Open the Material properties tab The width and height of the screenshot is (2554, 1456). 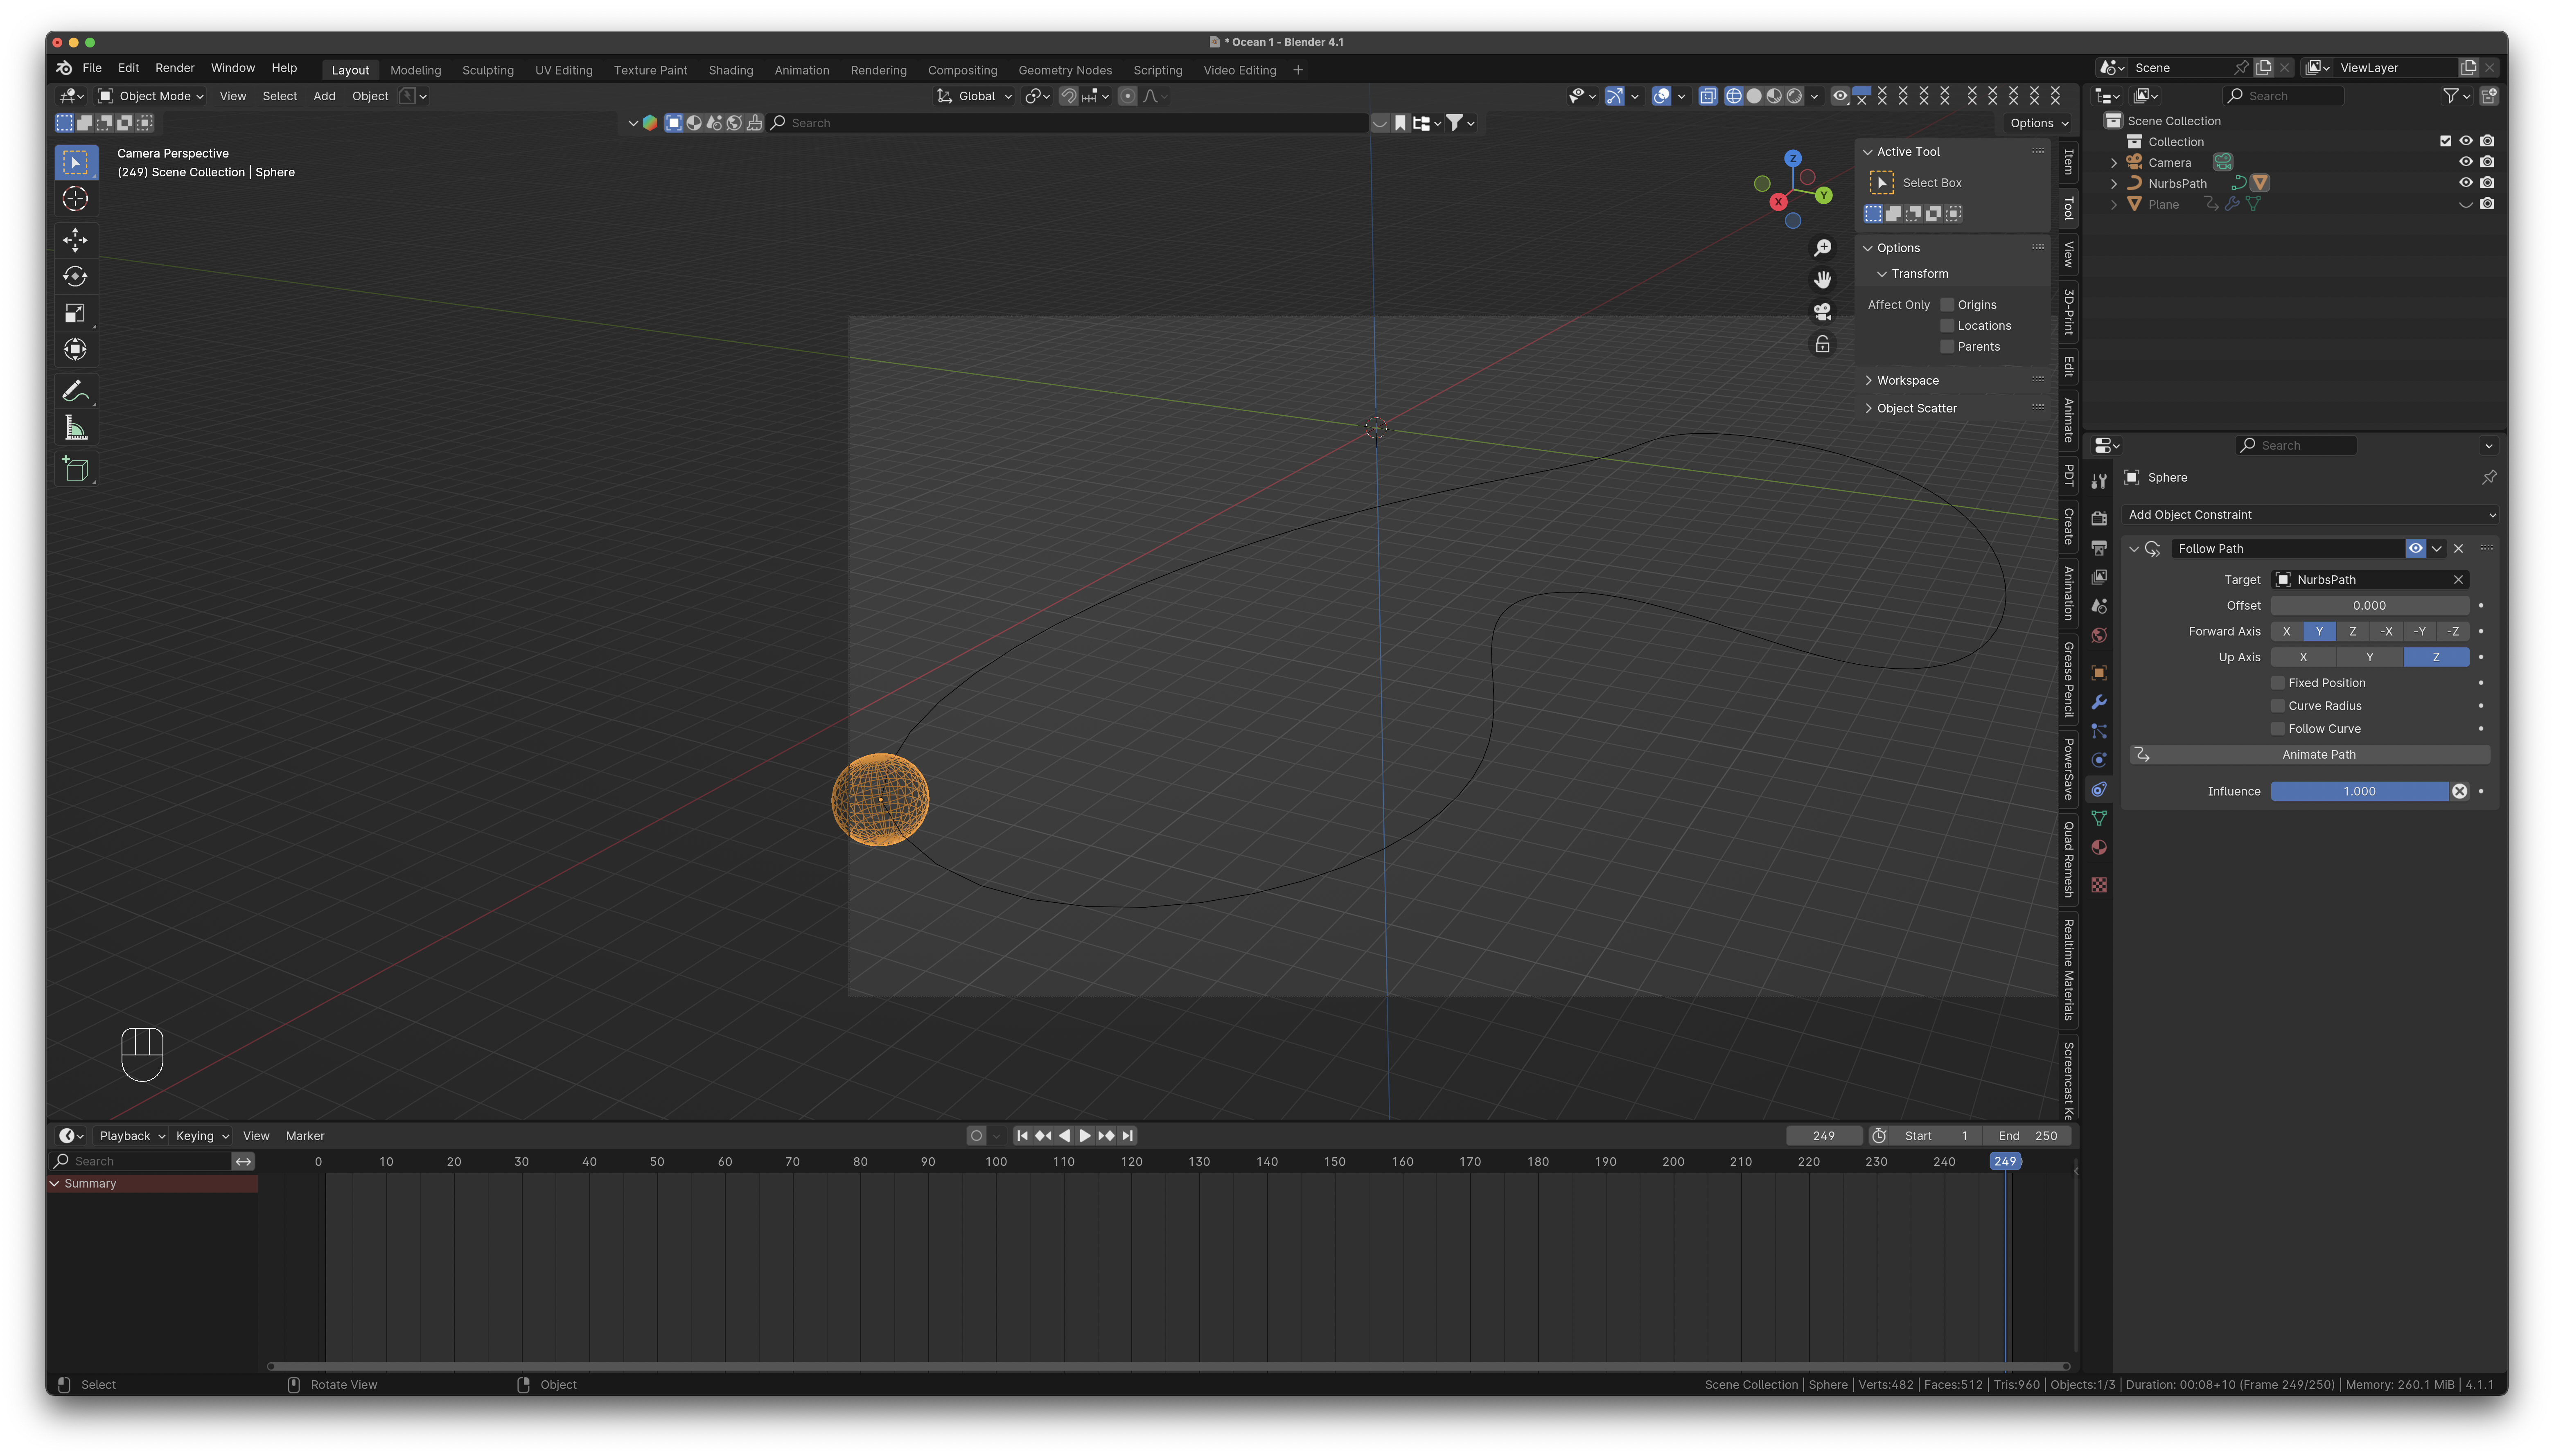[2099, 848]
